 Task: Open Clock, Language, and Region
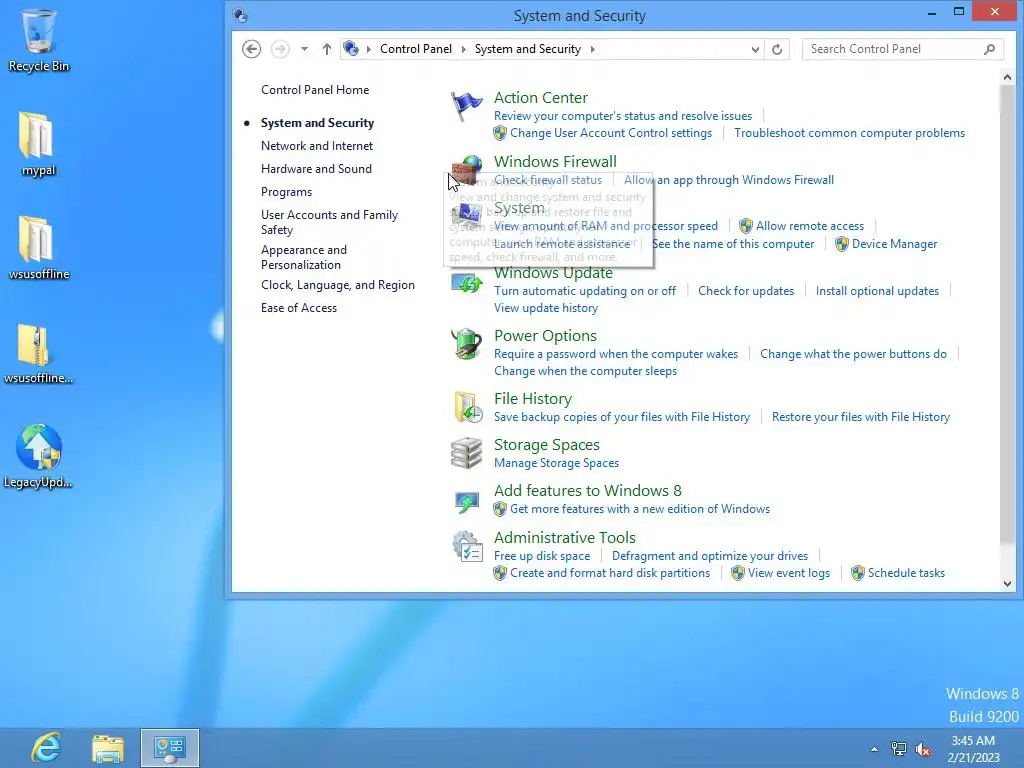[x=338, y=285]
